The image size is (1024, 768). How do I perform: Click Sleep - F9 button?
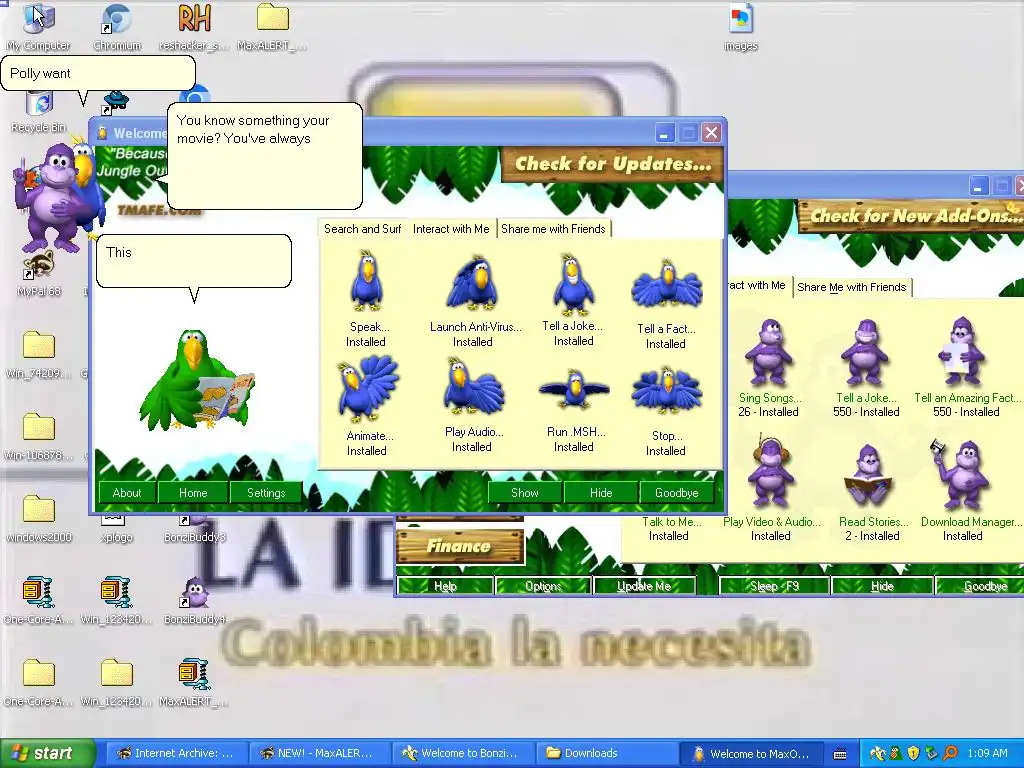775,586
